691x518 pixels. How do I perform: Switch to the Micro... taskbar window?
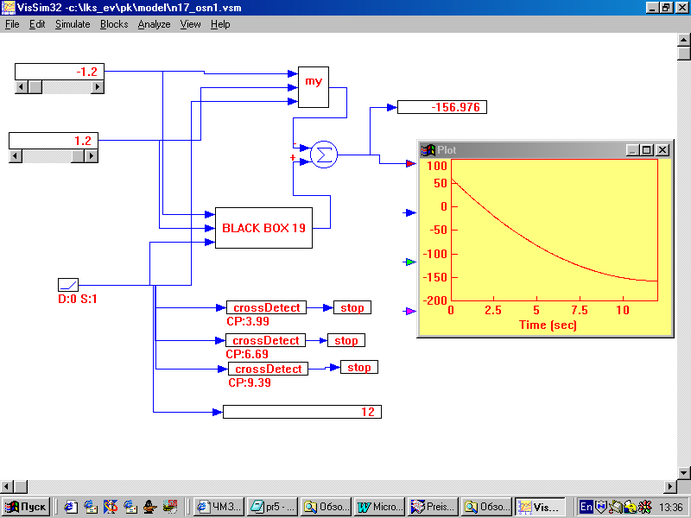click(x=379, y=506)
